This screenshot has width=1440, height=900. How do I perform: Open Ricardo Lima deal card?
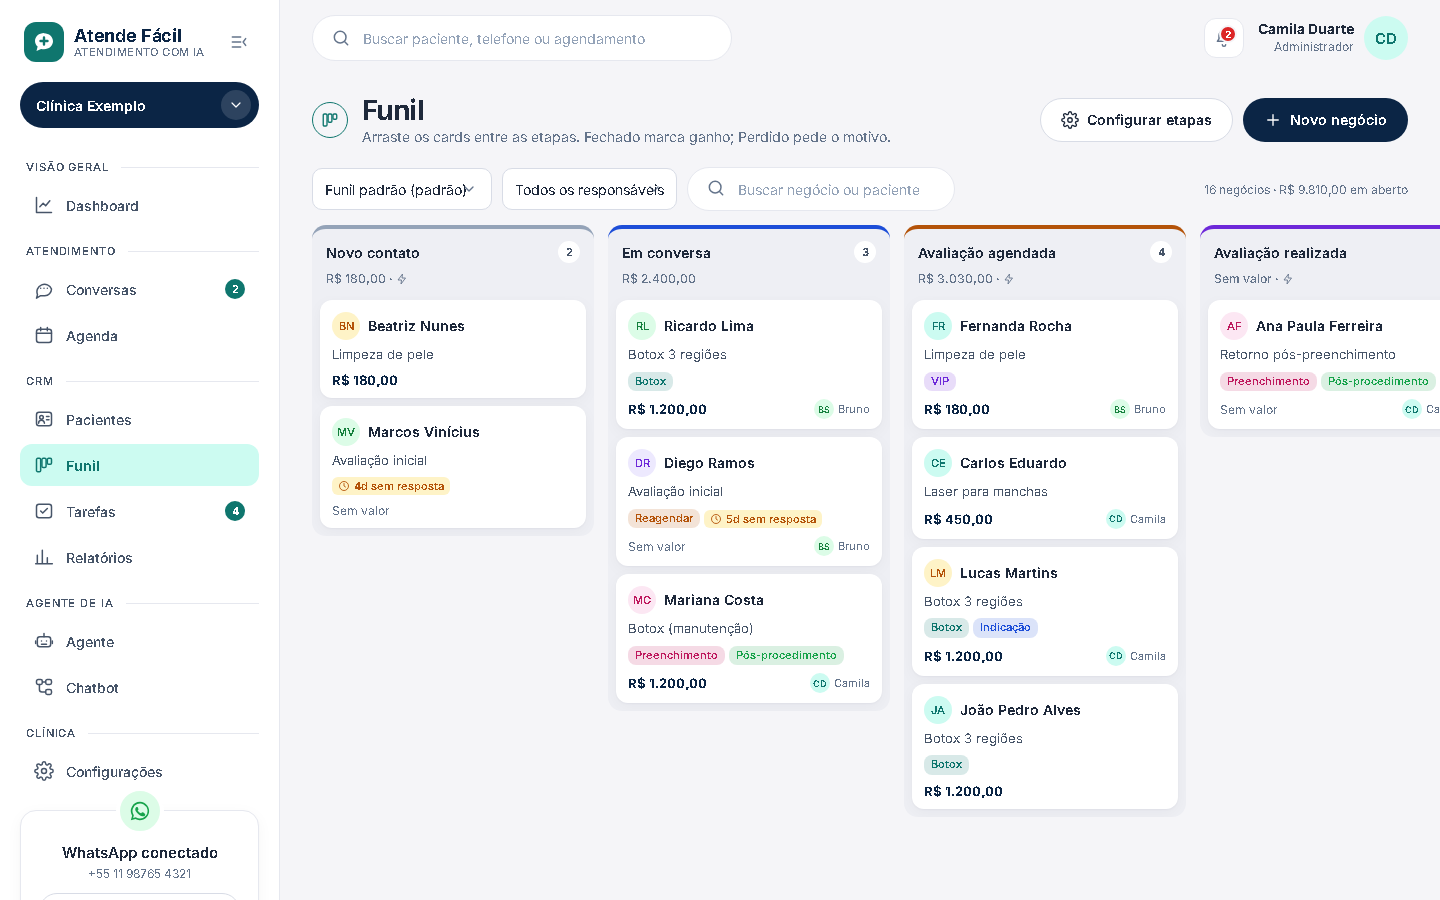[x=749, y=365]
